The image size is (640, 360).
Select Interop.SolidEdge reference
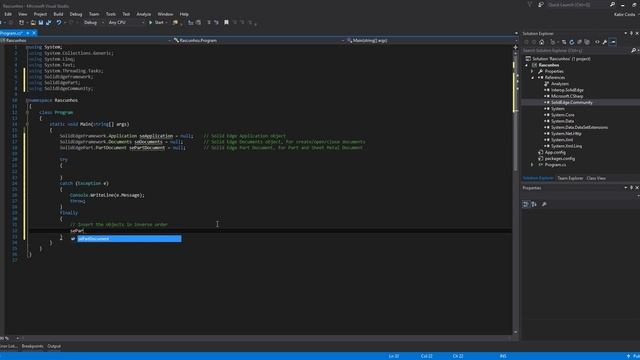567,90
